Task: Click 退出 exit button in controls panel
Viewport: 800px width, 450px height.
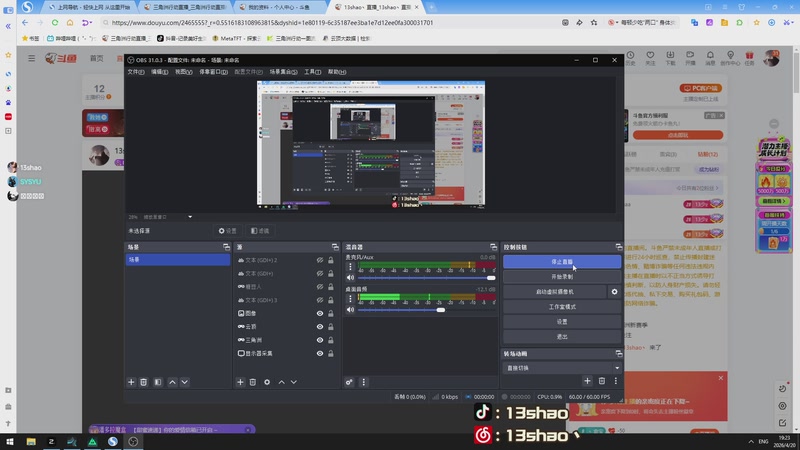Action: point(562,337)
